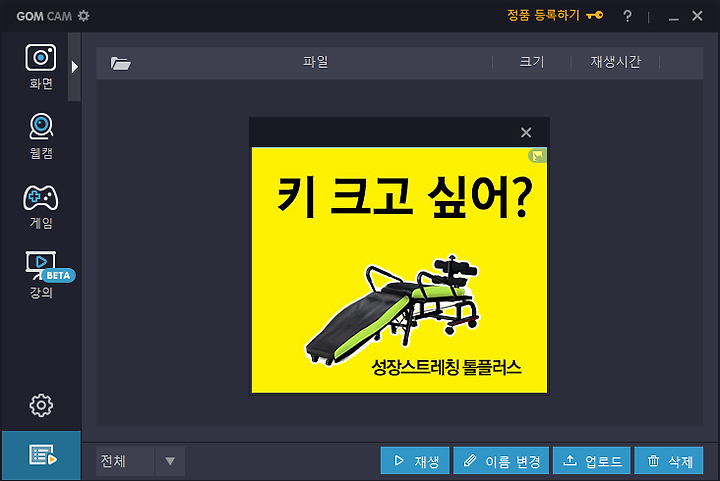Open the 전체 filter dropdown

pos(141,461)
